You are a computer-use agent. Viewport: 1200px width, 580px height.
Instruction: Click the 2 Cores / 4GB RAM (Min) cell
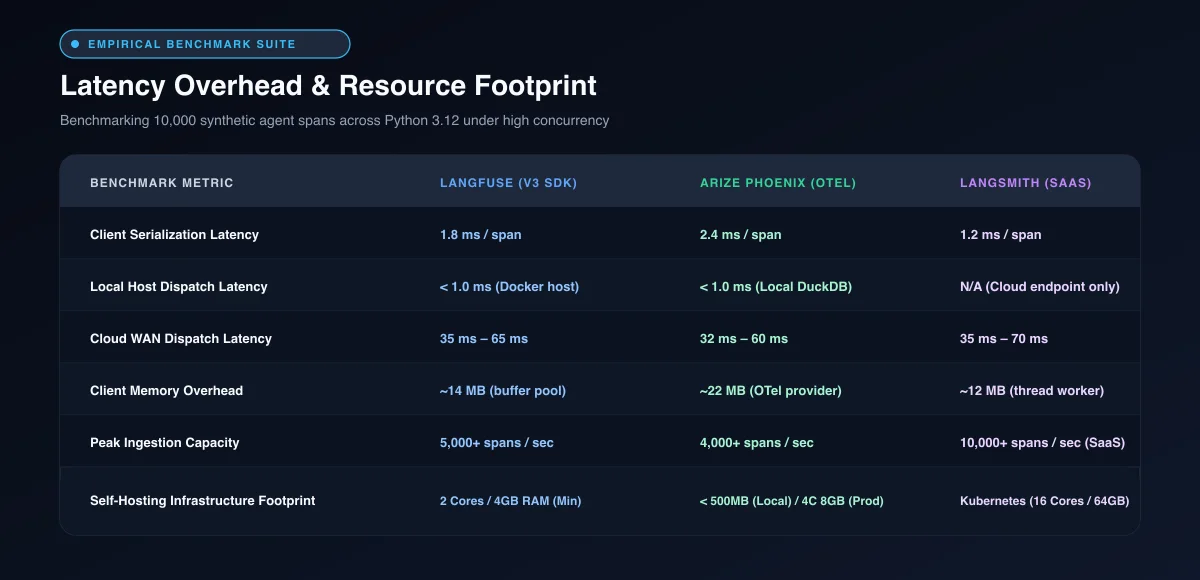pos(510,501)
